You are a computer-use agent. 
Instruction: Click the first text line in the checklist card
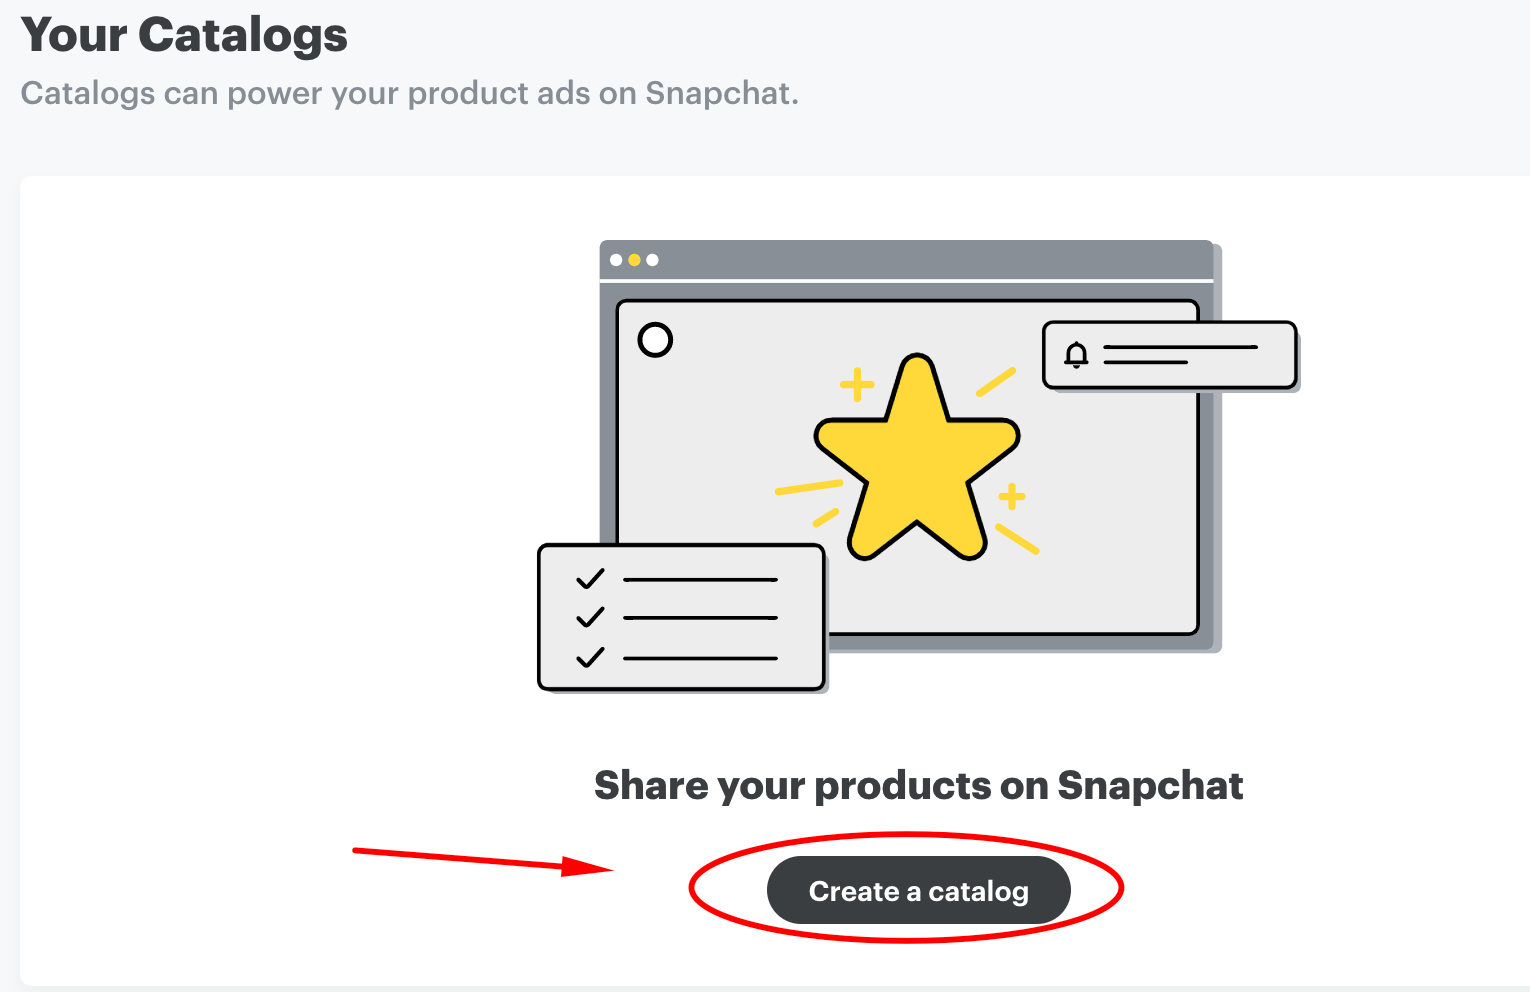tap(700, 579)
